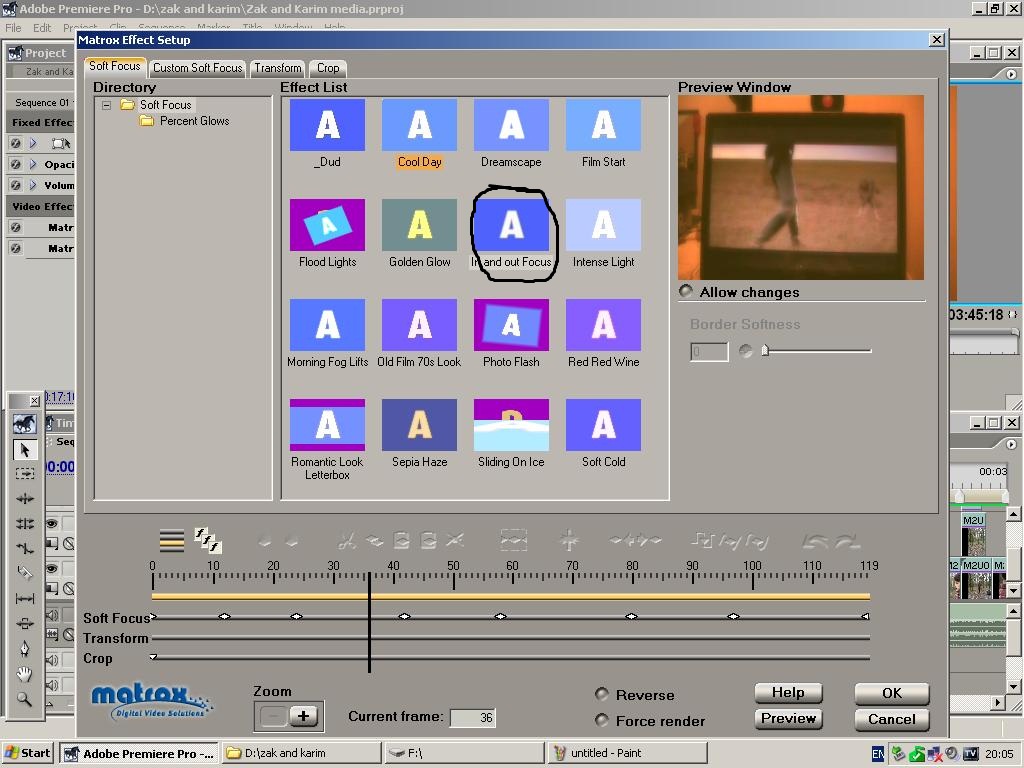This screenshot has height=768, width=1024.
Task: Click the Border Softness slider handle
Action: coord(765,351)
